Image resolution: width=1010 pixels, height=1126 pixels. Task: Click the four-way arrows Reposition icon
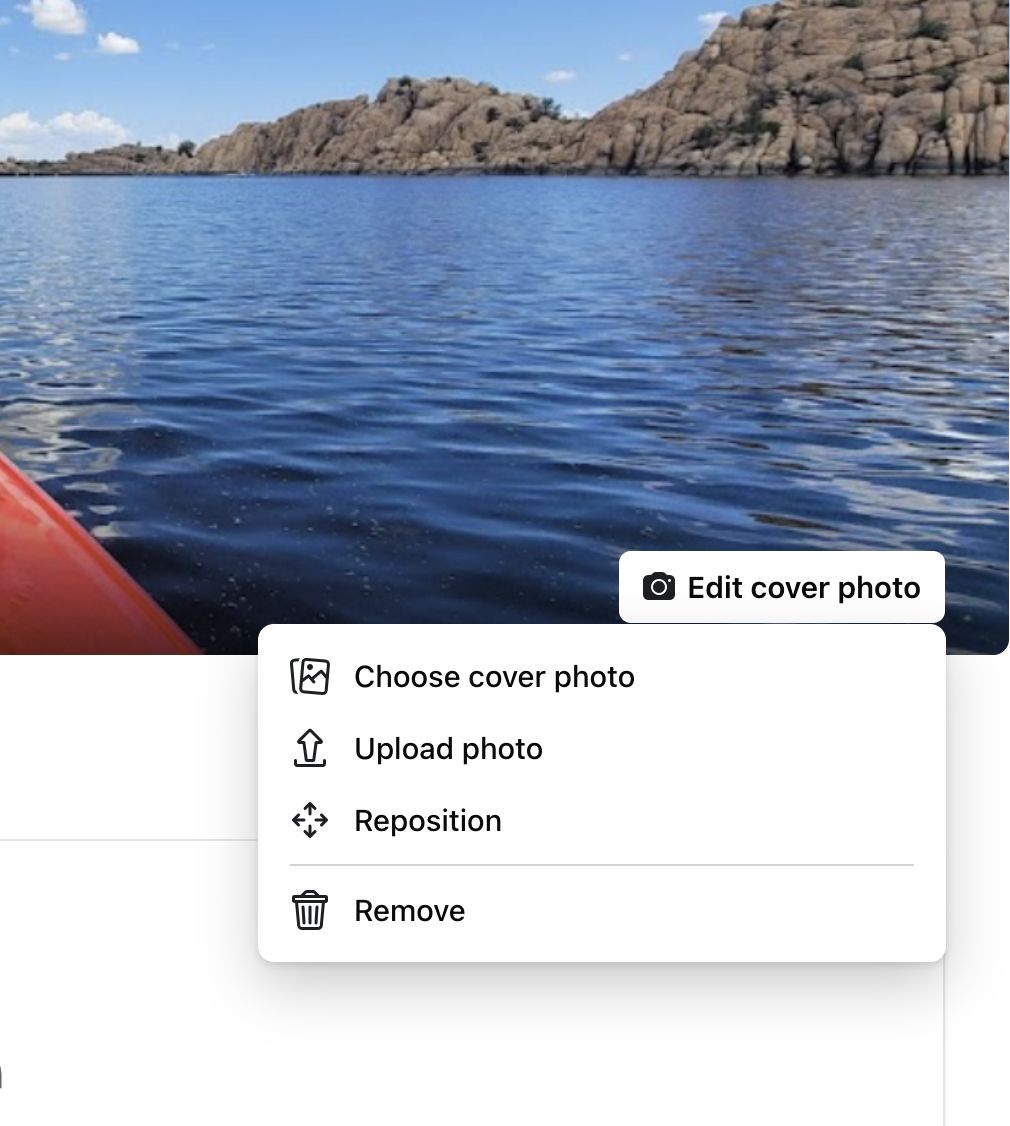tap(310, 821)
